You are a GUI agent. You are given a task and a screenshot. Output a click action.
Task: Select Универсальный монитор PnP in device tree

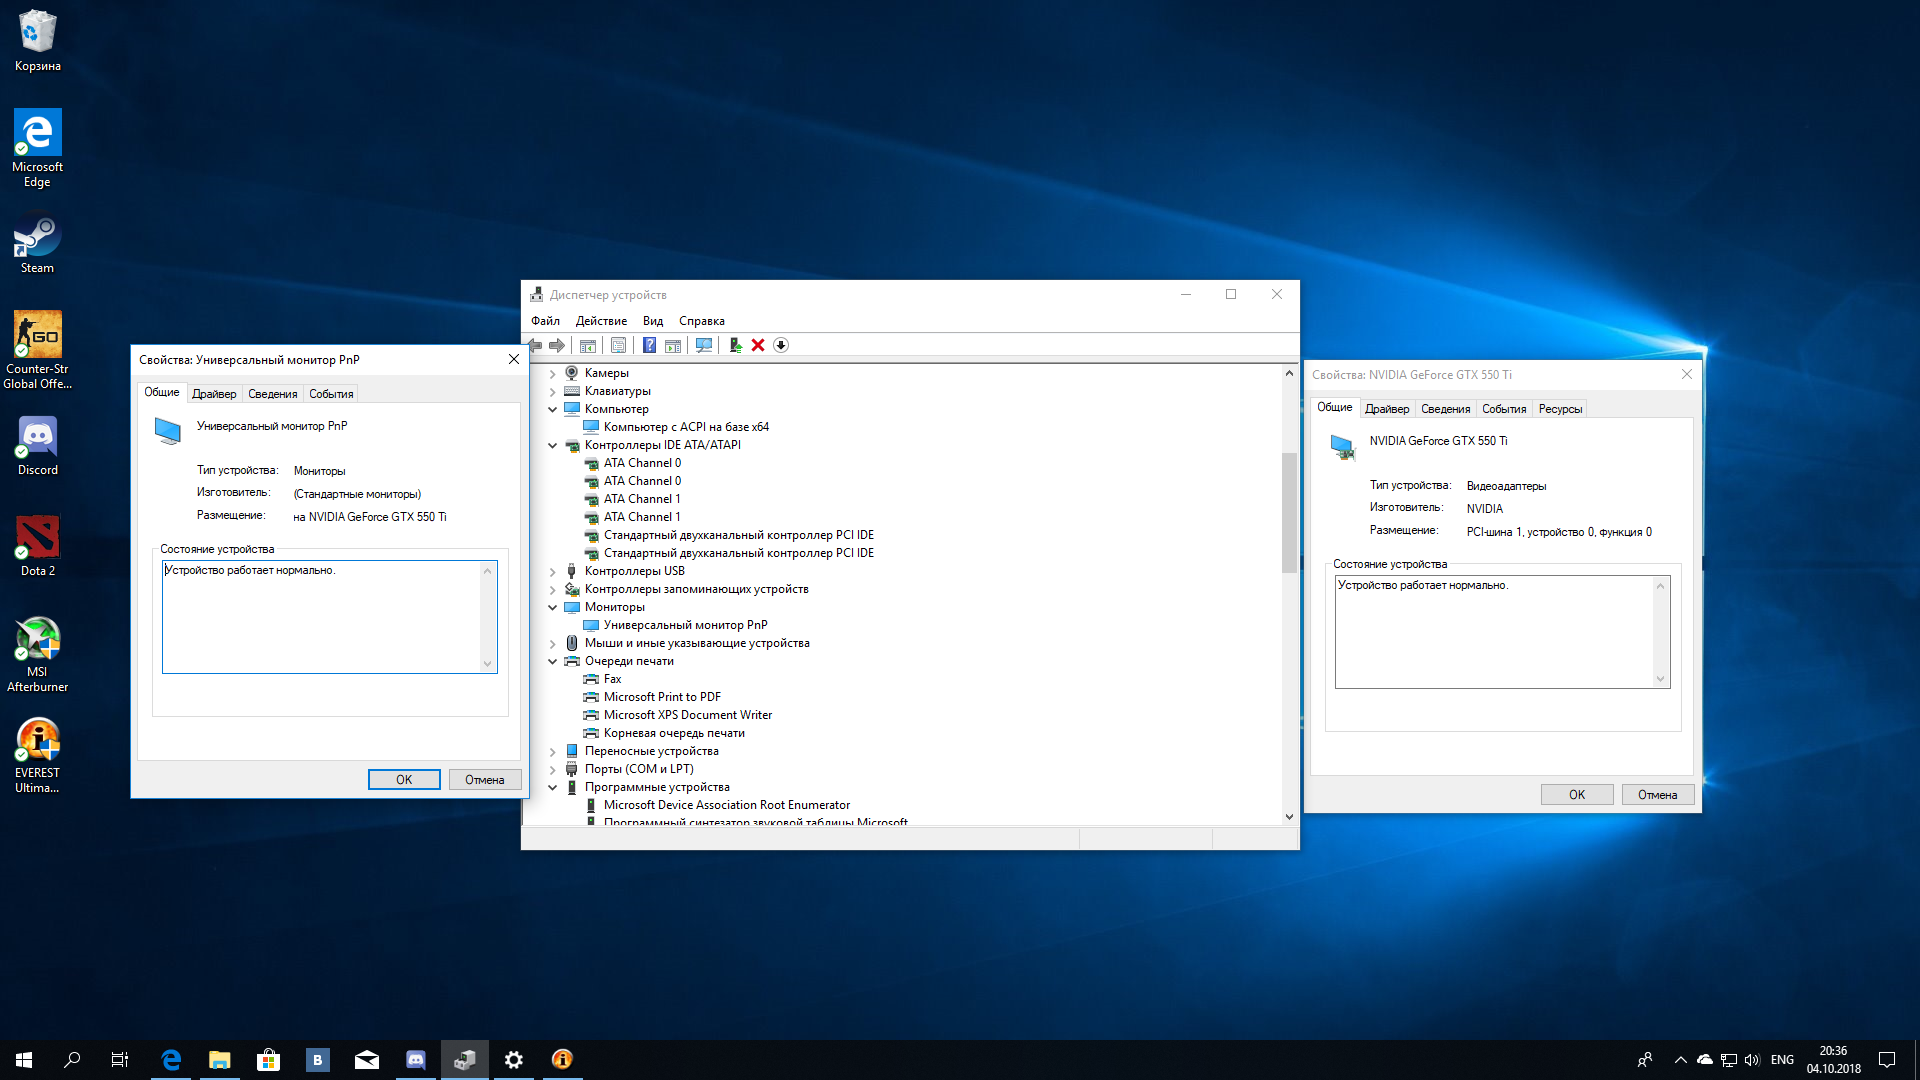click(684, 624)
